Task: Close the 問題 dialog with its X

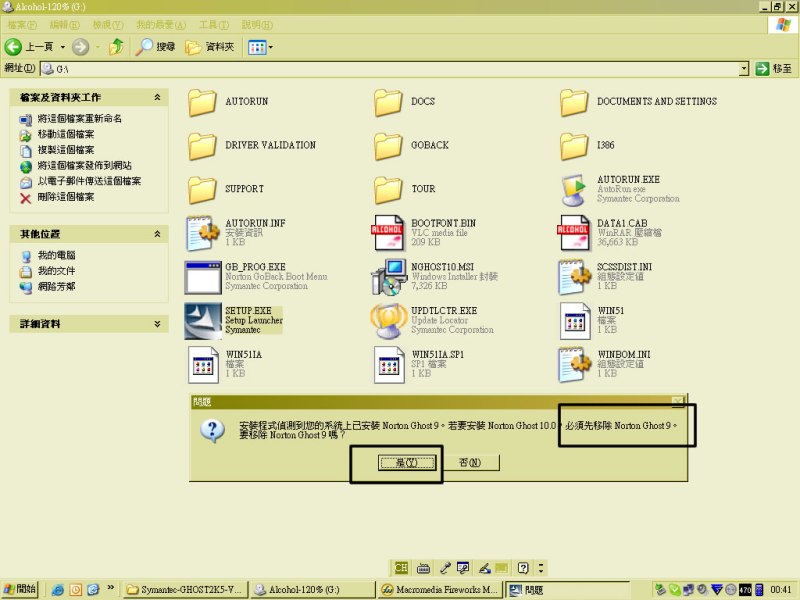Action: [678, 402]
